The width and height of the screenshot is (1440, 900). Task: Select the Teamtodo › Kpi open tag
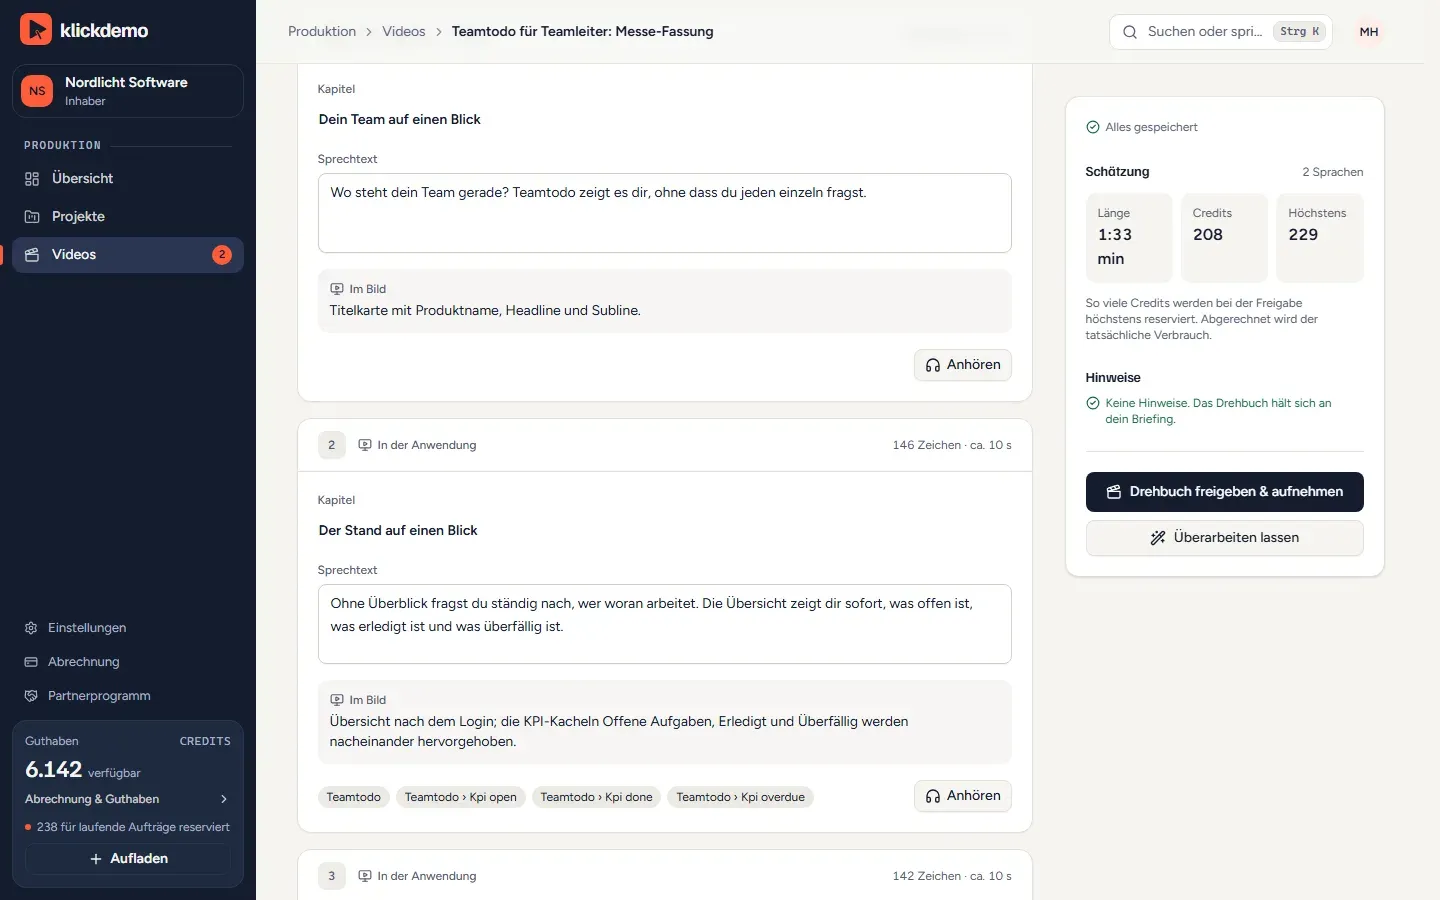(461, 797)
